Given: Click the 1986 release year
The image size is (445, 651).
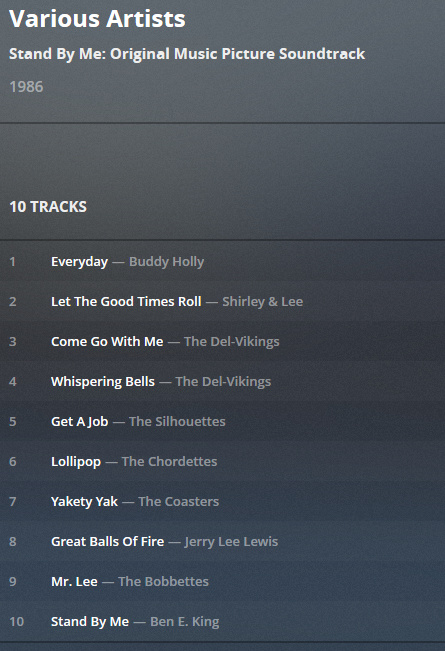Looking at the screenshot, I should [26, 87].
